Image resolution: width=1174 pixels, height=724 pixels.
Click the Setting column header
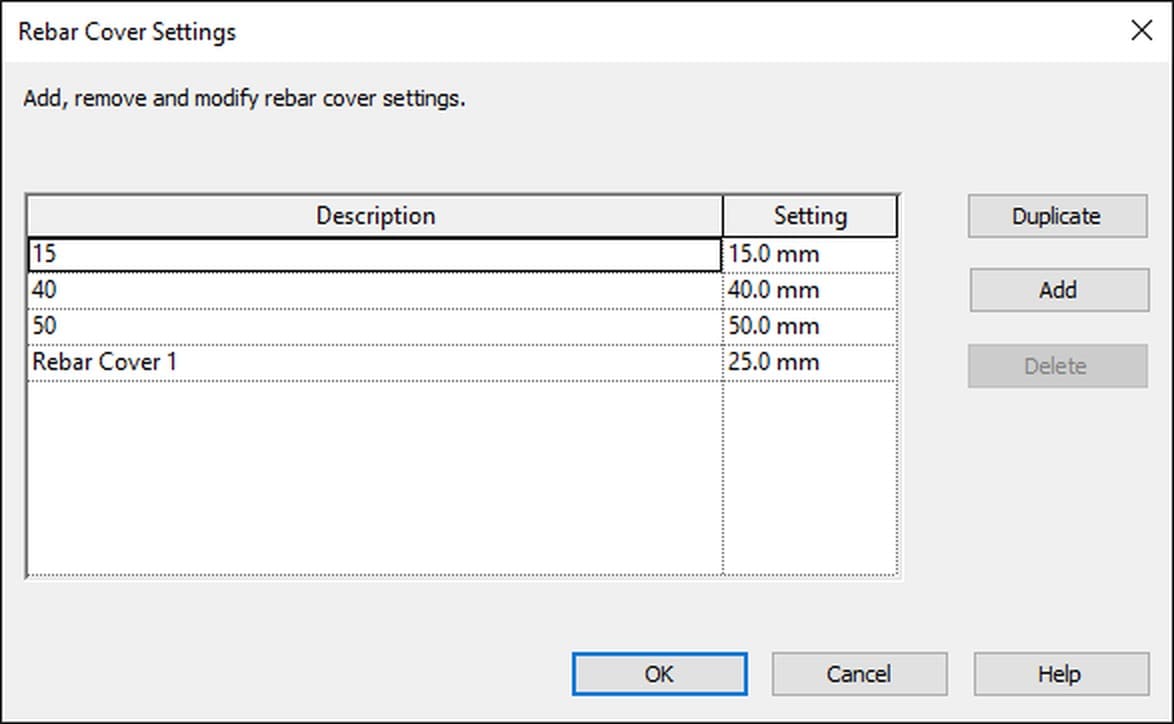click(810, 216)
